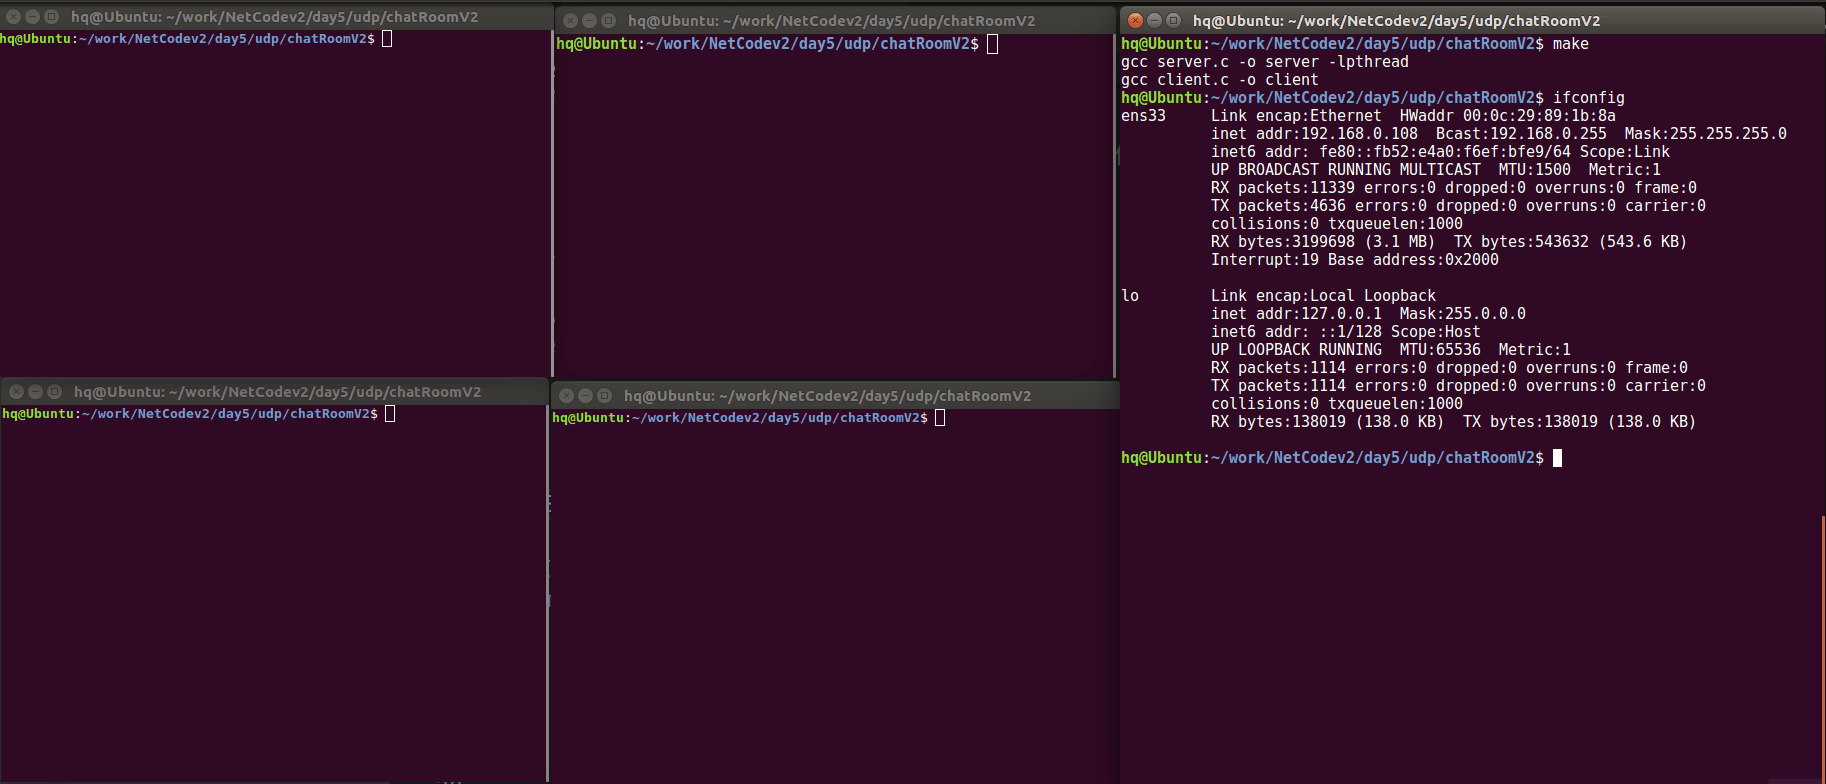
Task: Maximize the terminal showing ifconfig output
Action: click(1173, 20)
